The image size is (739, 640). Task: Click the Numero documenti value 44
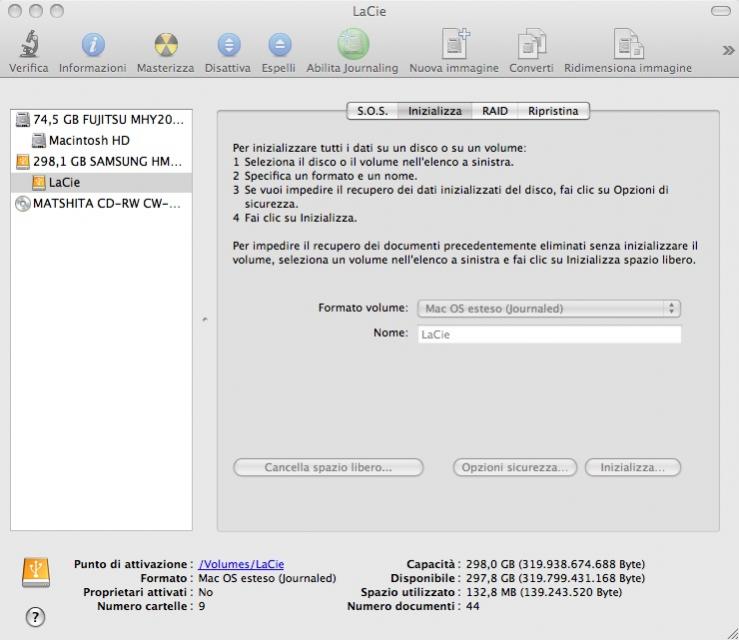[473, 607]
